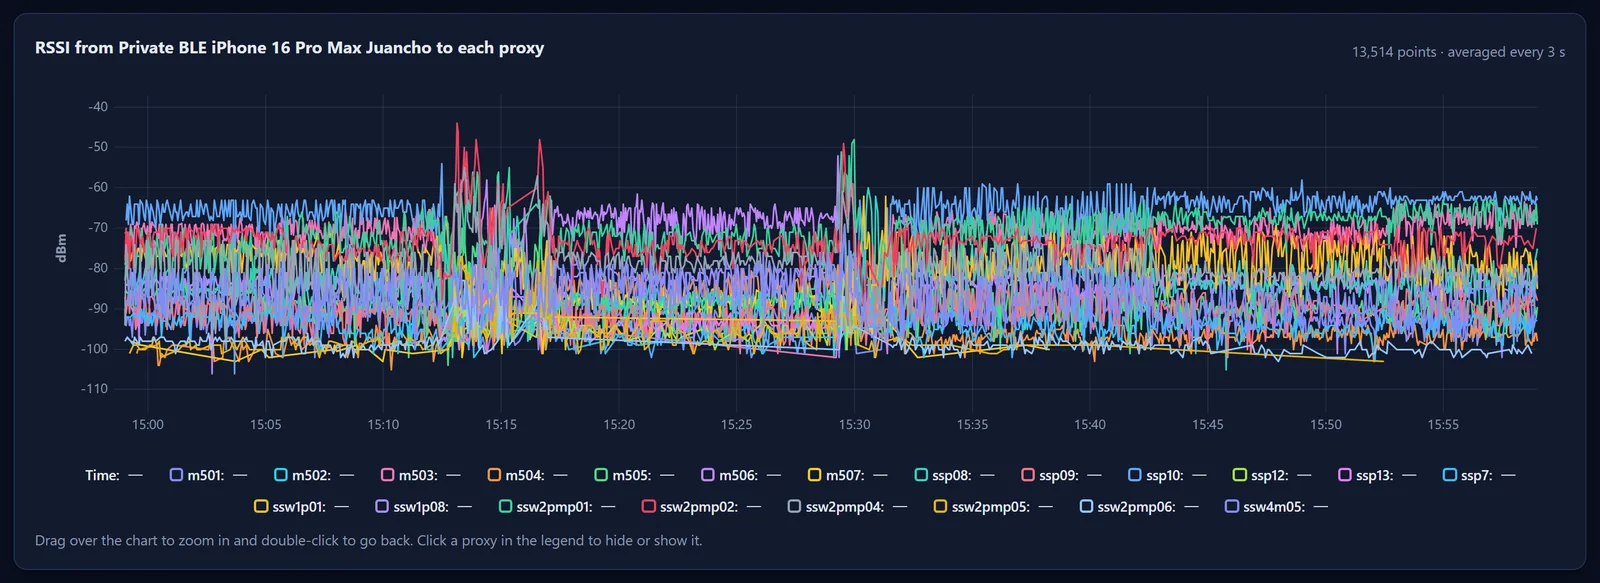Click the 'Drag over the chart to zoom' hint text
The width and height of the screenshot is (1600, 583).
368,541
